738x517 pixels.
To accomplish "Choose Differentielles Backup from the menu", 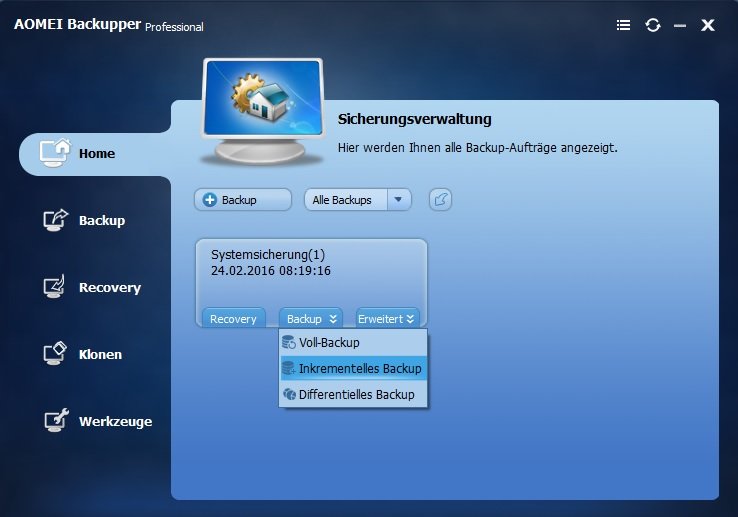I will point(353,394).
